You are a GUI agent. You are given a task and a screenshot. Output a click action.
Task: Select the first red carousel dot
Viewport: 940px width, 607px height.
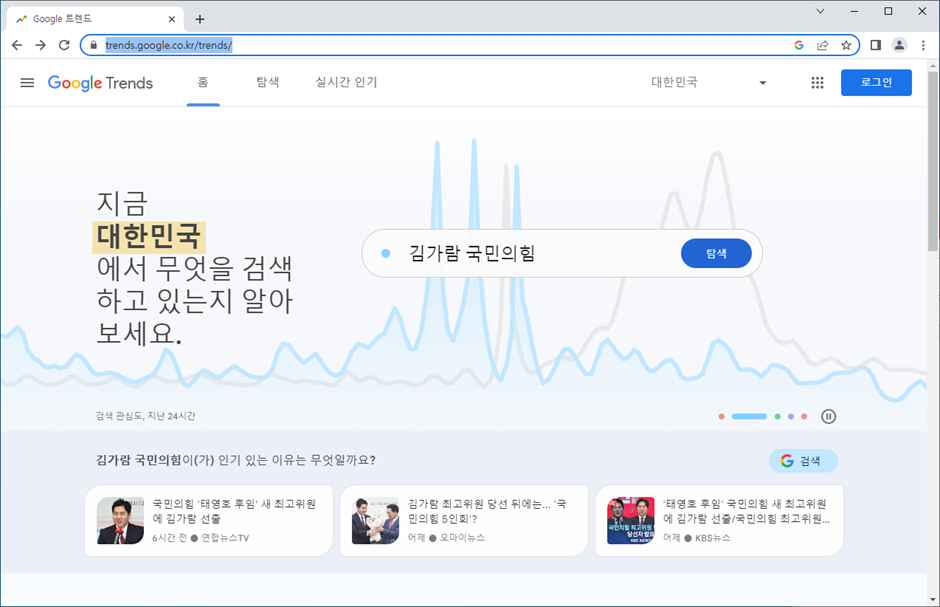coord(721,416)
